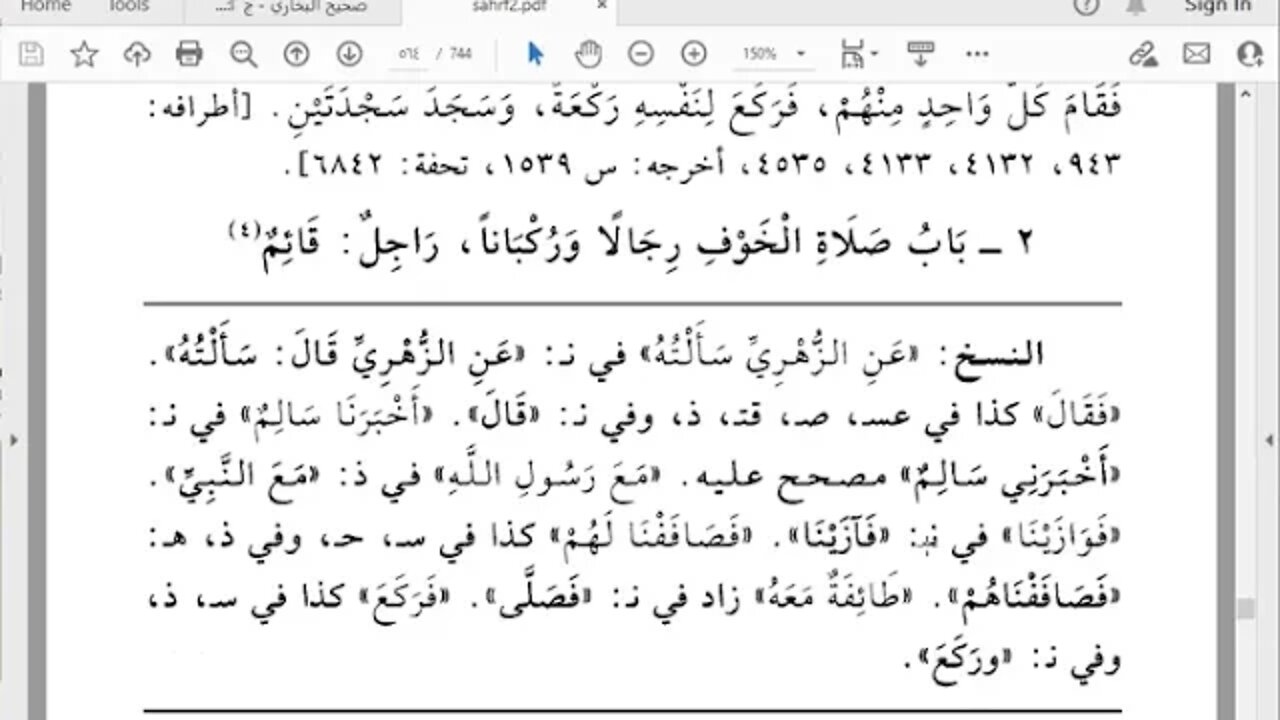Open the Home tab
1280x720 pixels.
coord(46,6)
